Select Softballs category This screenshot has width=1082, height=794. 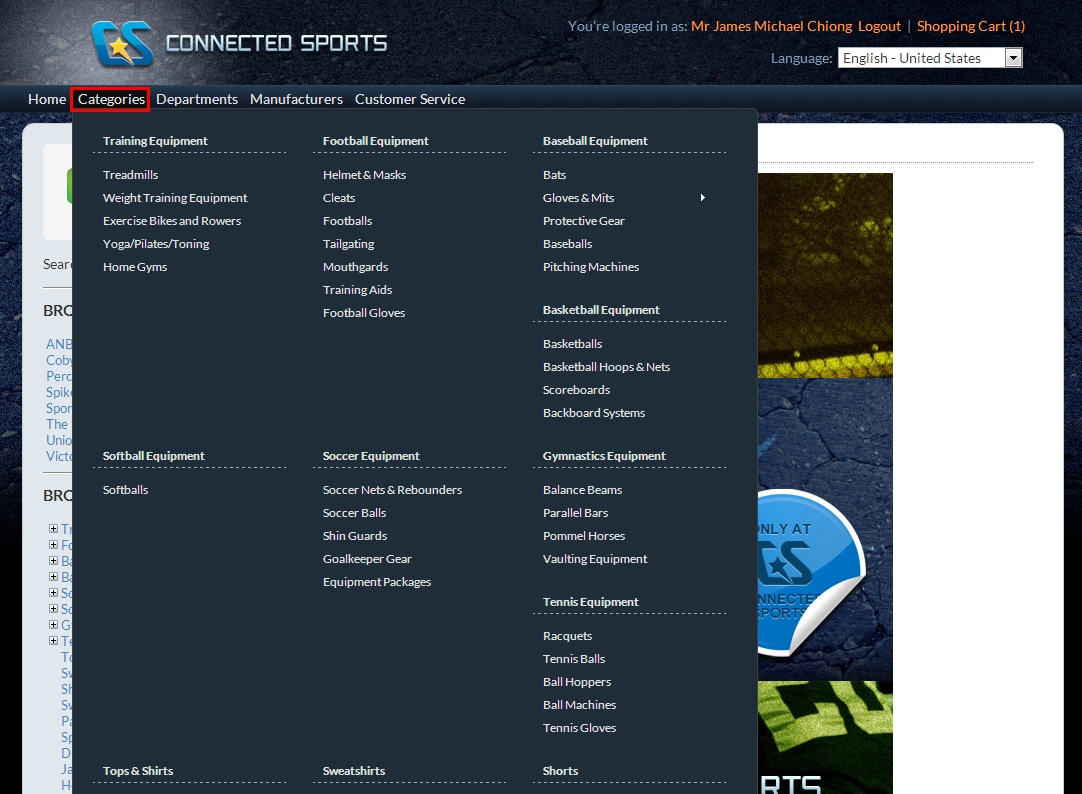point(126,490)
